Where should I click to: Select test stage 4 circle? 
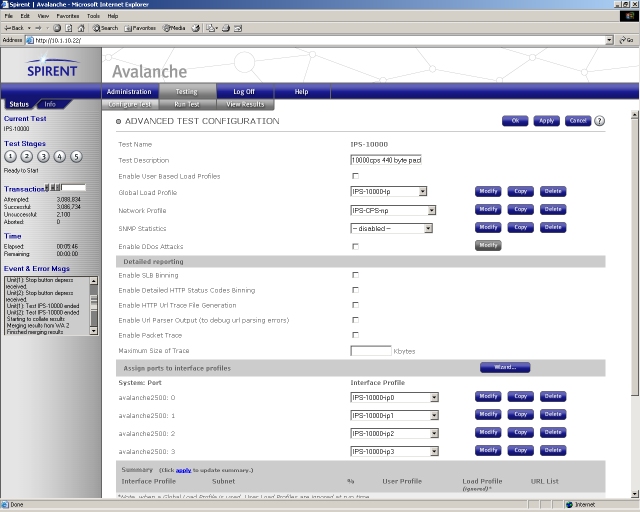[x=60, y=156]
